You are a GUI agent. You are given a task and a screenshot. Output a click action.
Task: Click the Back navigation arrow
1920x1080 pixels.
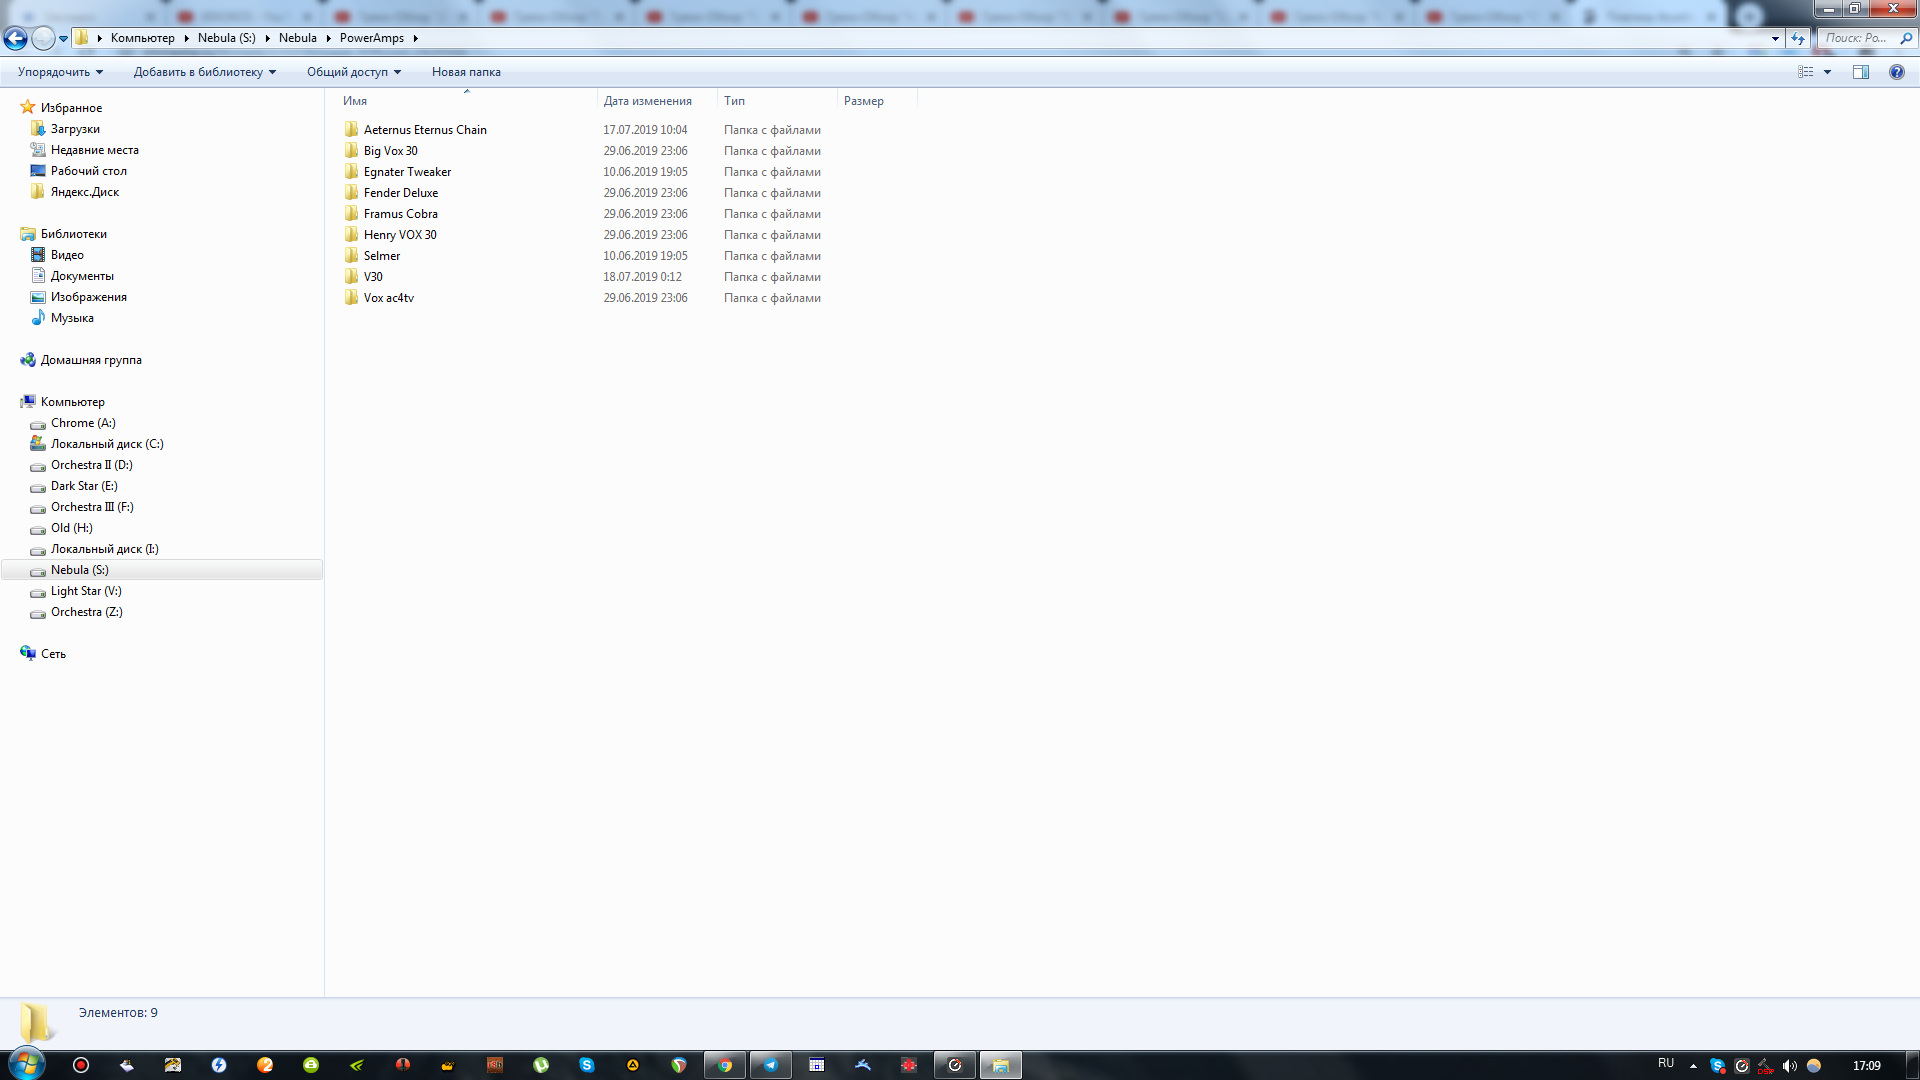15,38
